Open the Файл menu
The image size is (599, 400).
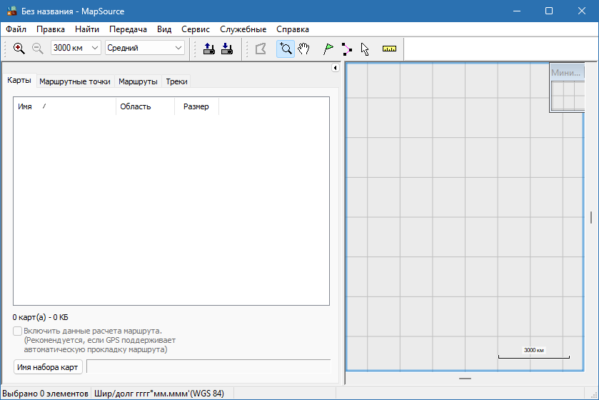(x=16, y=29)
